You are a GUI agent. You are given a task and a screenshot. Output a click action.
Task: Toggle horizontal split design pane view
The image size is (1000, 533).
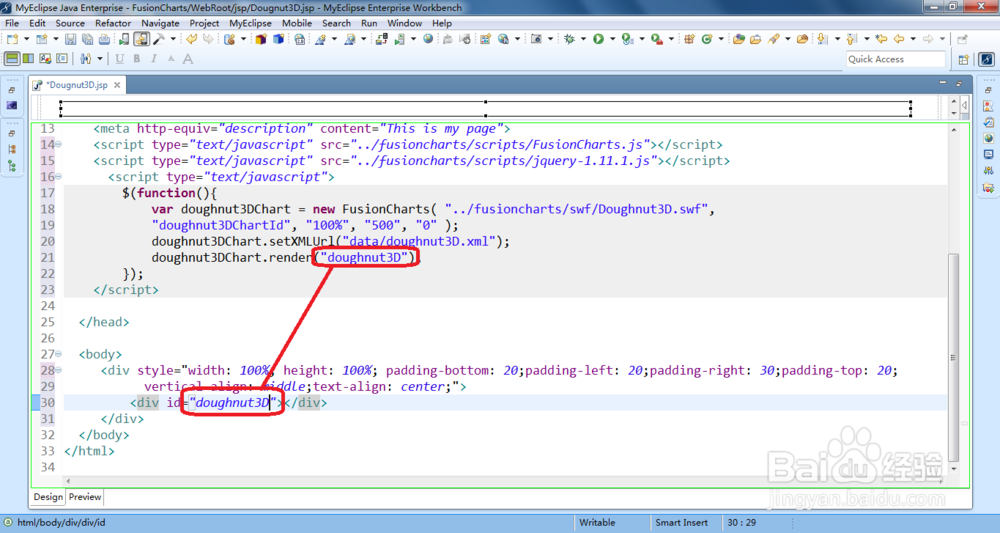point(12,59)
